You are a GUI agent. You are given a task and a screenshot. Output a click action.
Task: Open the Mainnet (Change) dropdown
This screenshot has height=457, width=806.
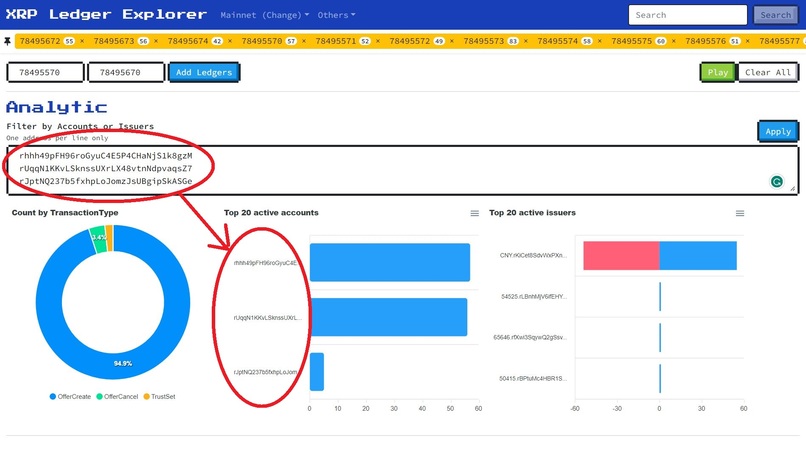pos(265,15)
